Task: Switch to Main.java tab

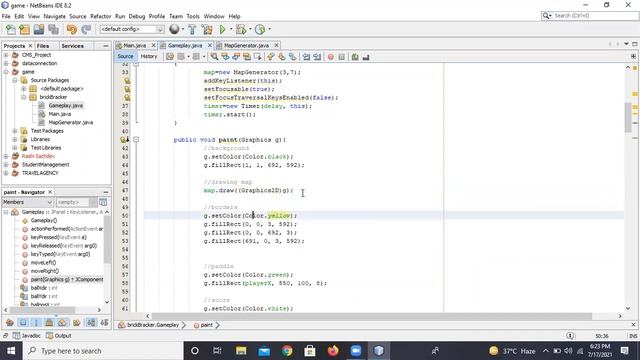Action: click(134, 45)
